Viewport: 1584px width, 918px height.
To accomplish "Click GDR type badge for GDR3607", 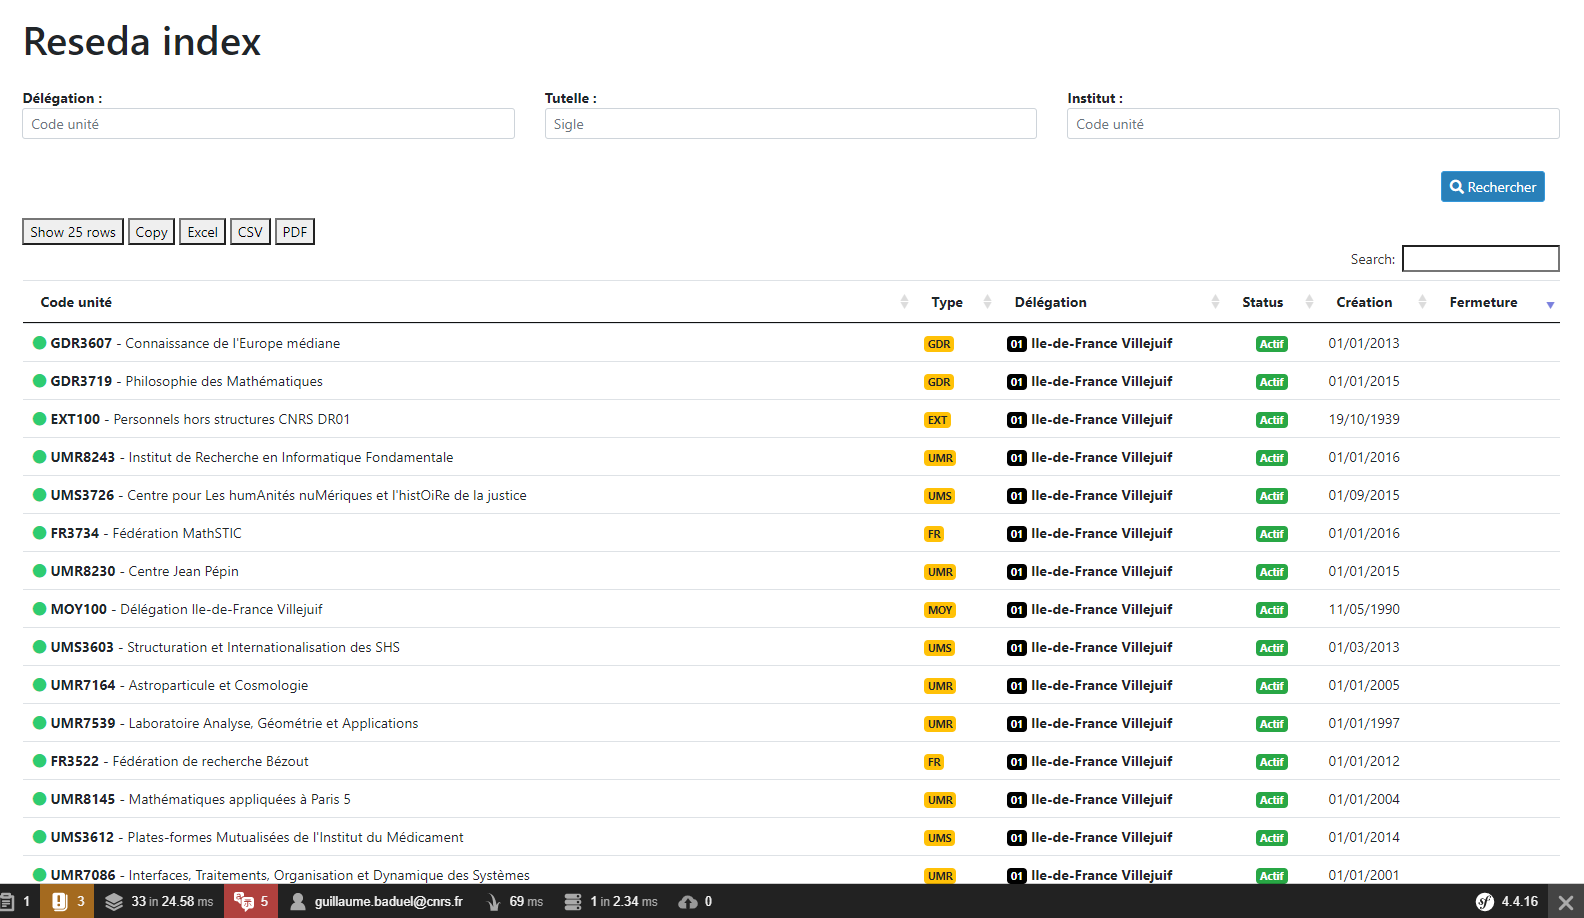I will [x=939, y=344].
